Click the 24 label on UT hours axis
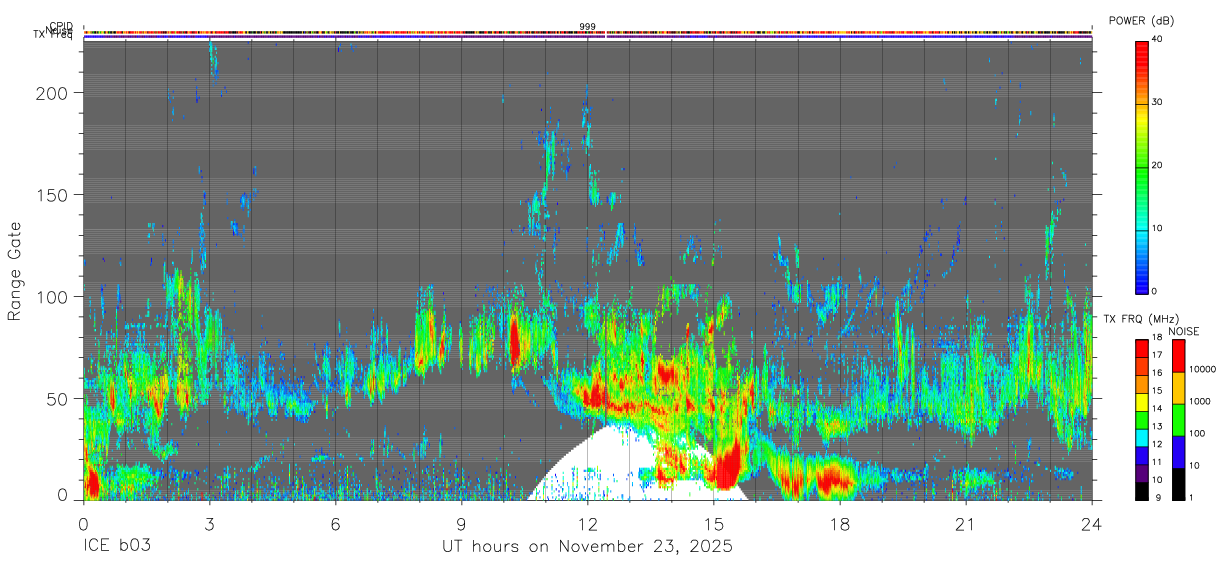The height and width of the screenshot is (567, 1228). click(1091, 524)
